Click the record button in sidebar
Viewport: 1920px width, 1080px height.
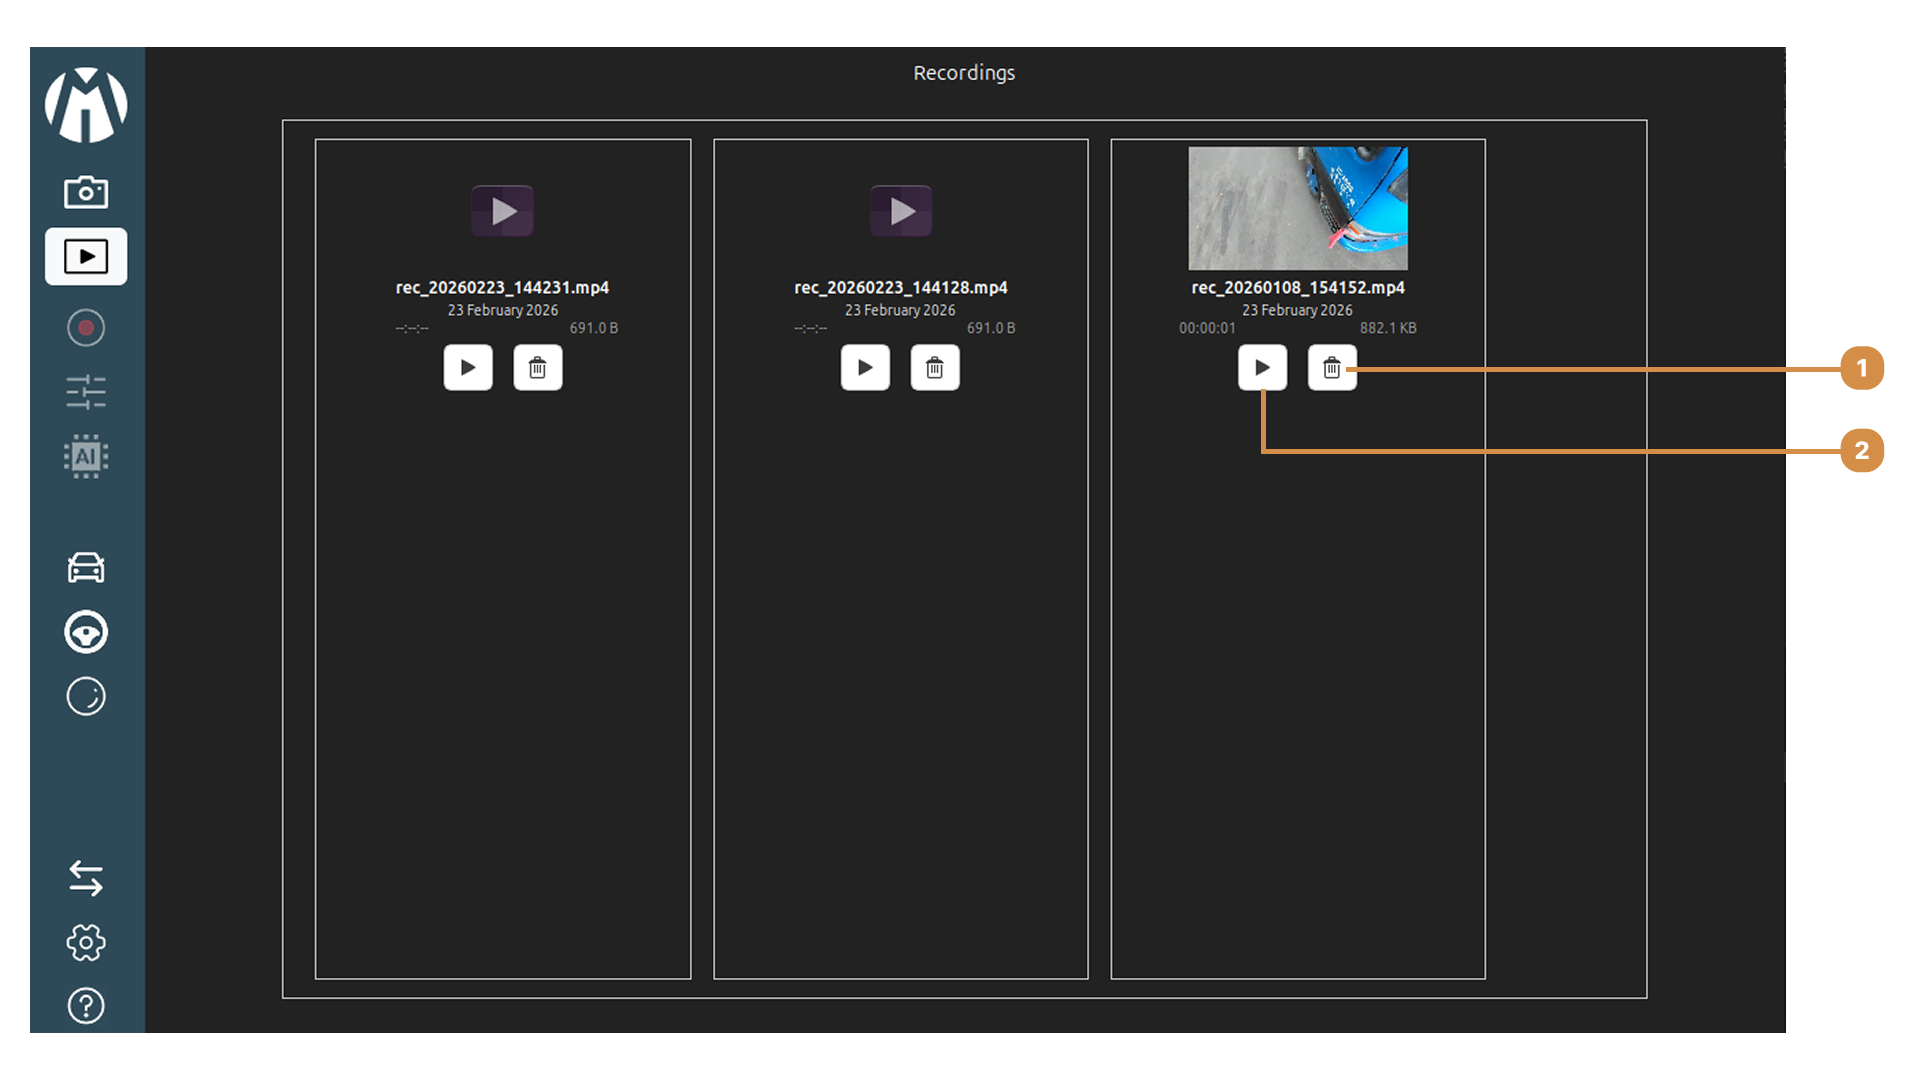pos(86,328)
